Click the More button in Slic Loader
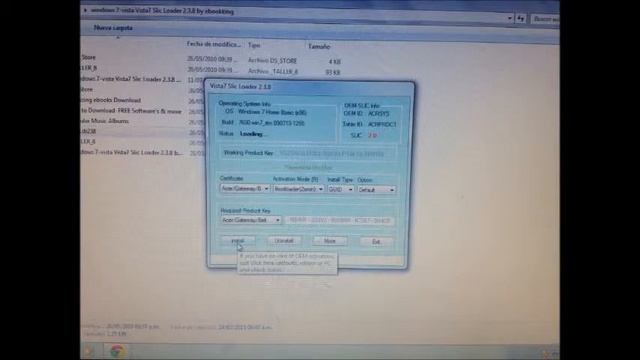640x360 pixels. pos(330,241)
